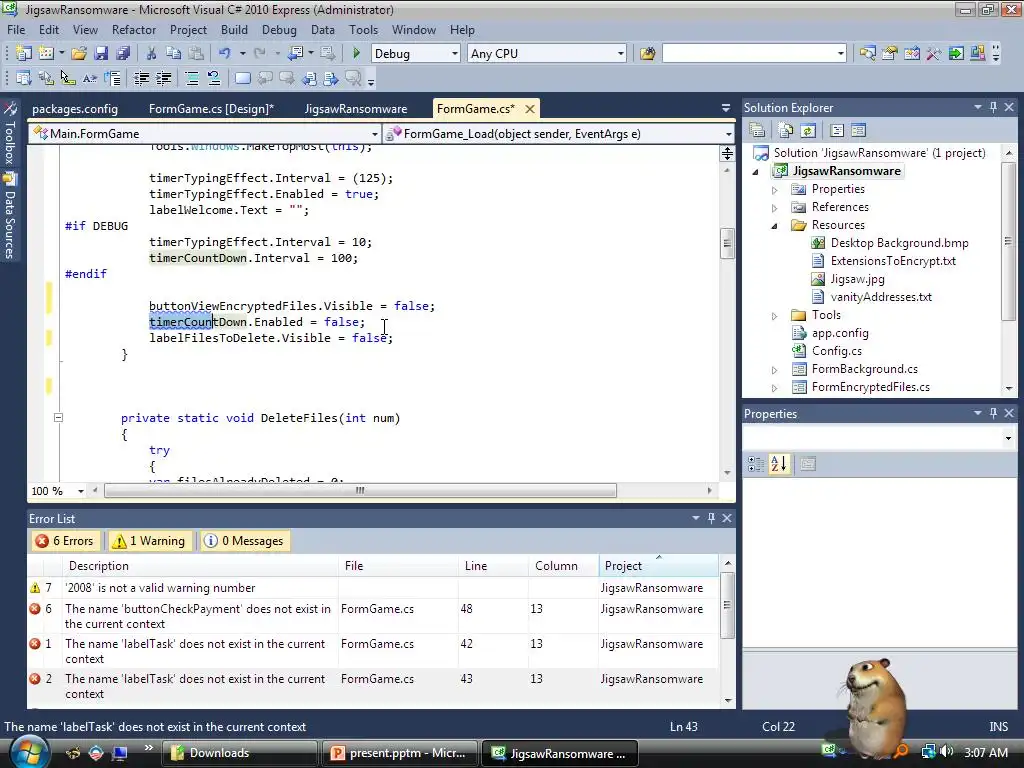Viewport: 1024px width, 768px height.
Task: Toggle the 0 Messages filter
Action: (244, 541)
